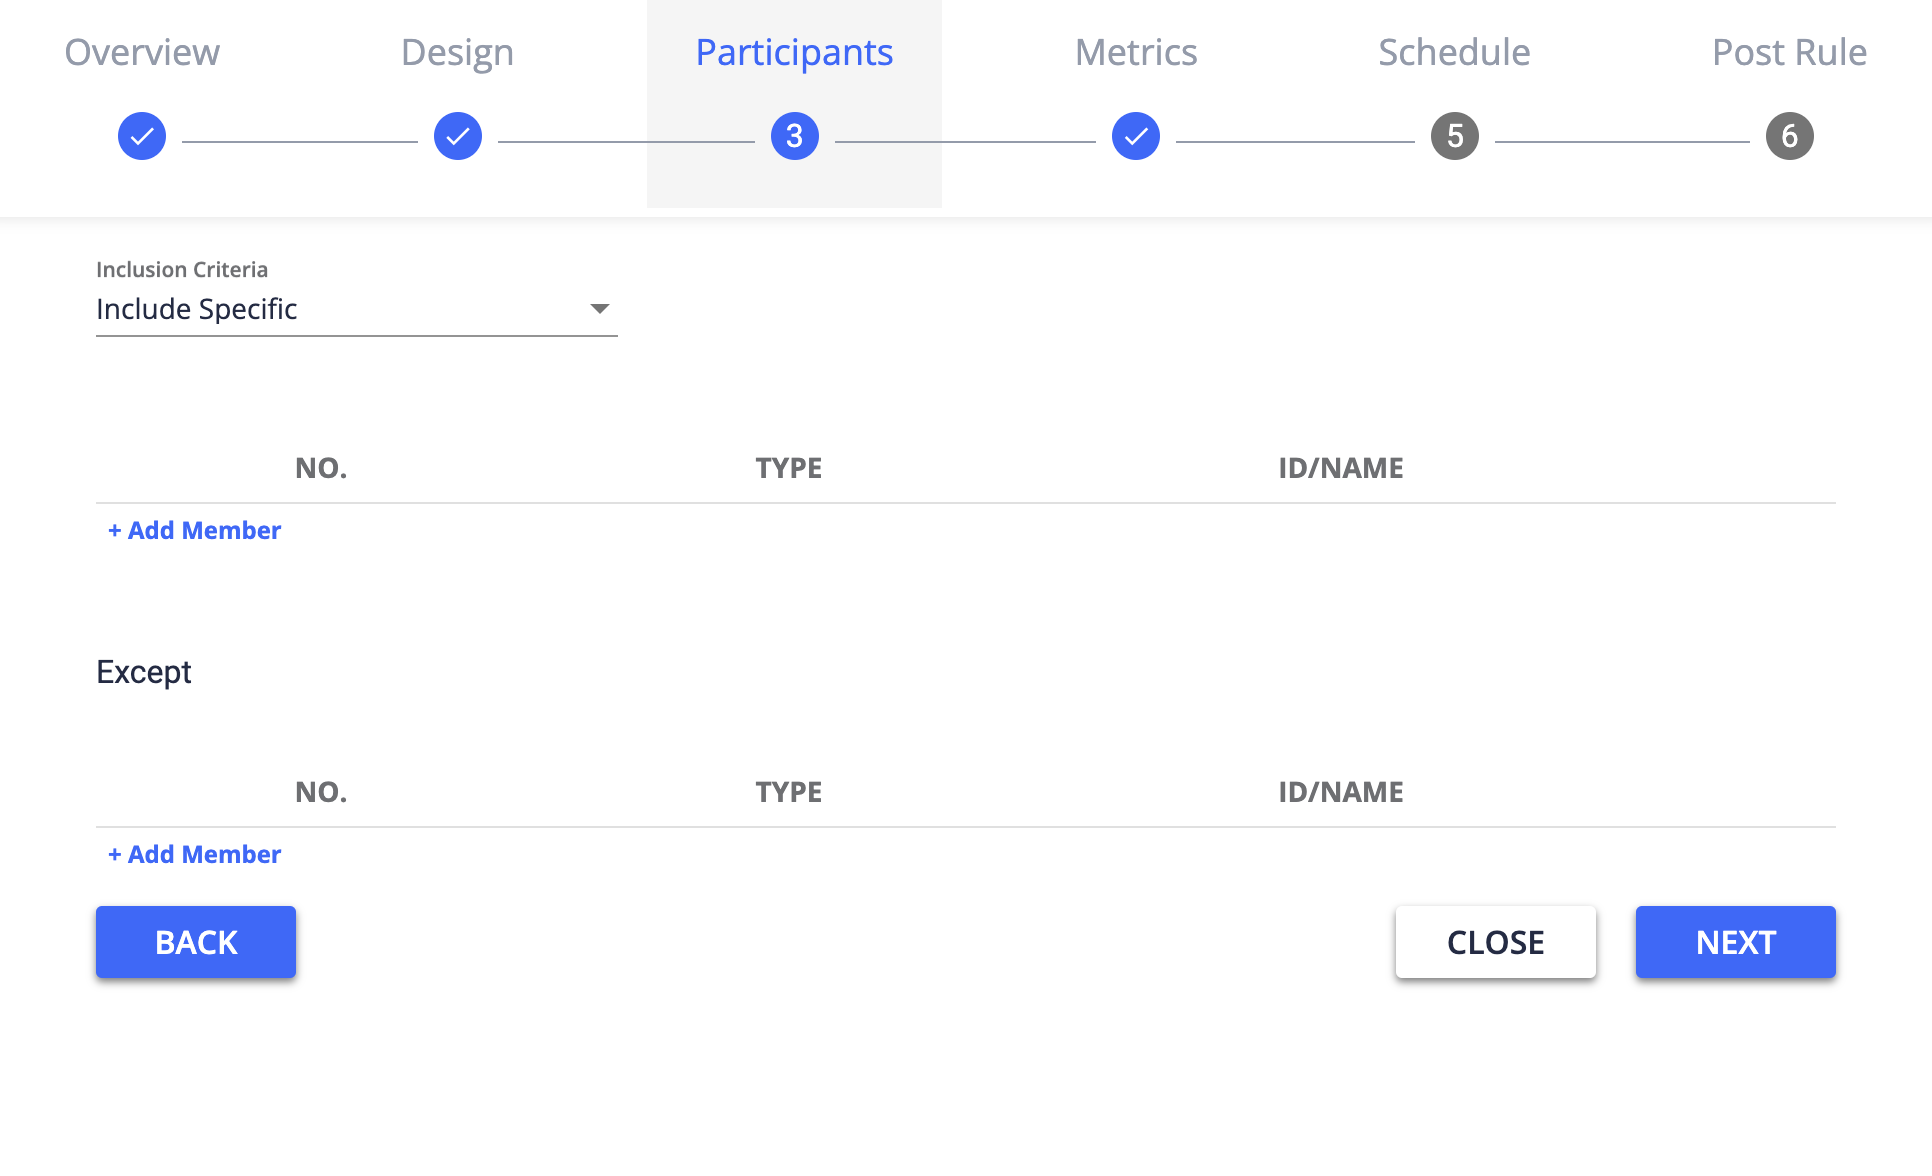Open the Post Rule tab
The height and width of the screenshot is (1176, 1932).
(x=1789, y=52)
